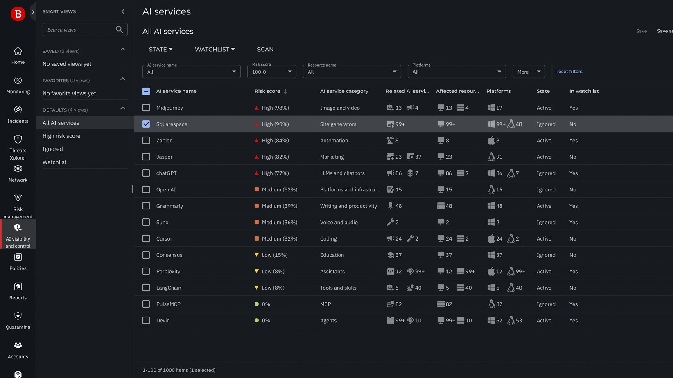Click the Grammarly service name
This screenshot has width=673, height=378.
(x=169, y=206)
